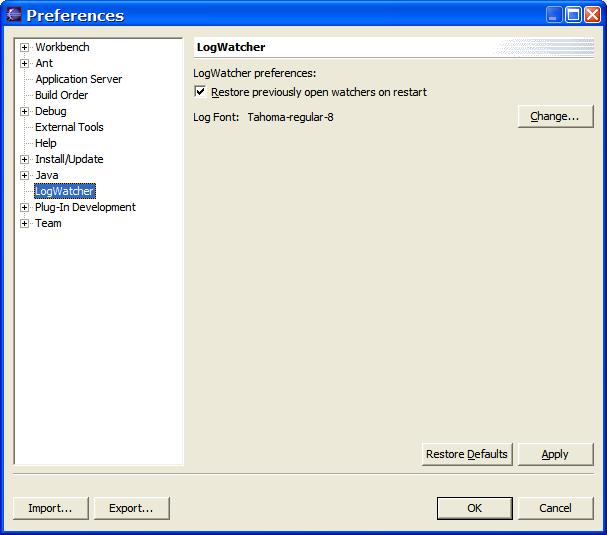Select LogWatcher tree item

tap(64, 191)
